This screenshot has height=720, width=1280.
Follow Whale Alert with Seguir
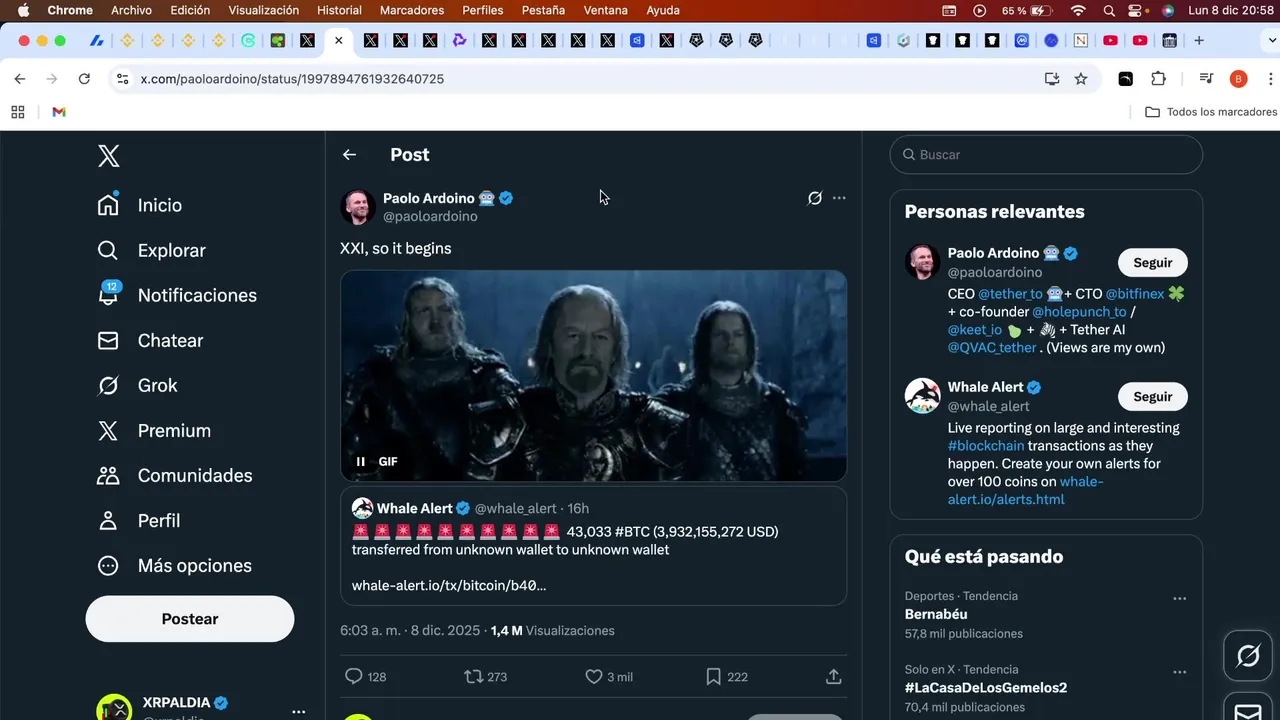(1152, 397)
